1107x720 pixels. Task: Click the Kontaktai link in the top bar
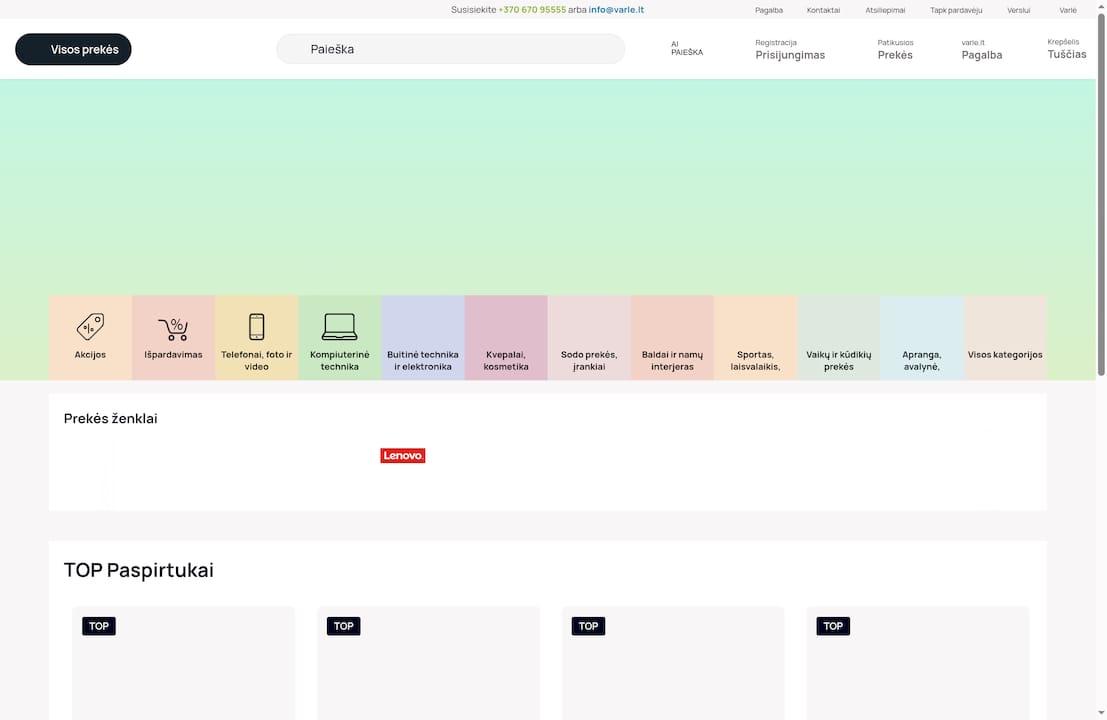pos(823,10)
